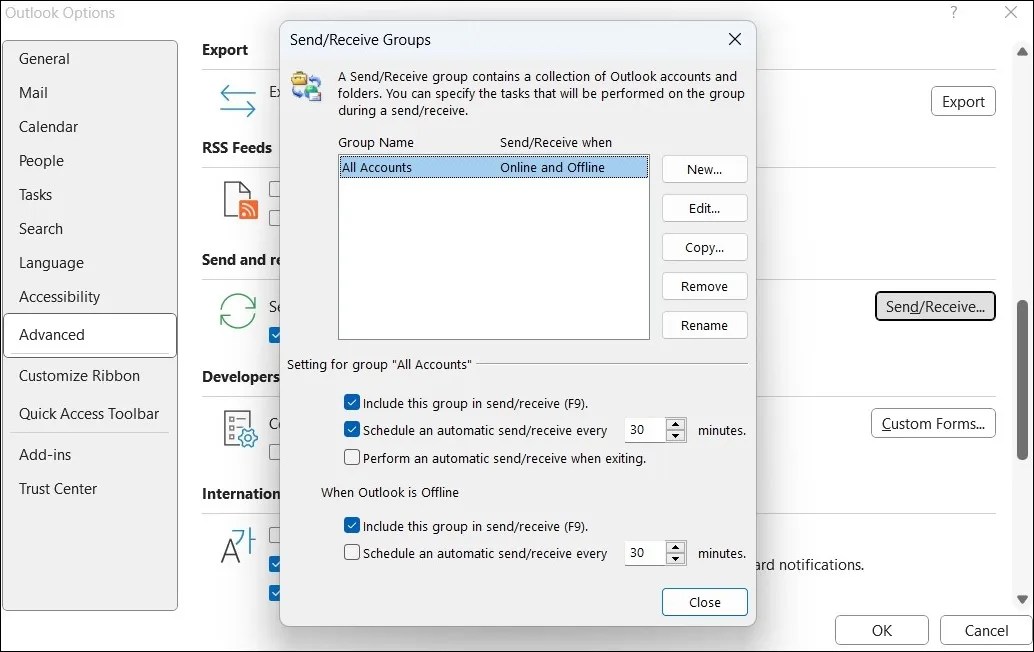Click the International language icon
This screenshot has width=1034, height=652.
tap(237, 545)
